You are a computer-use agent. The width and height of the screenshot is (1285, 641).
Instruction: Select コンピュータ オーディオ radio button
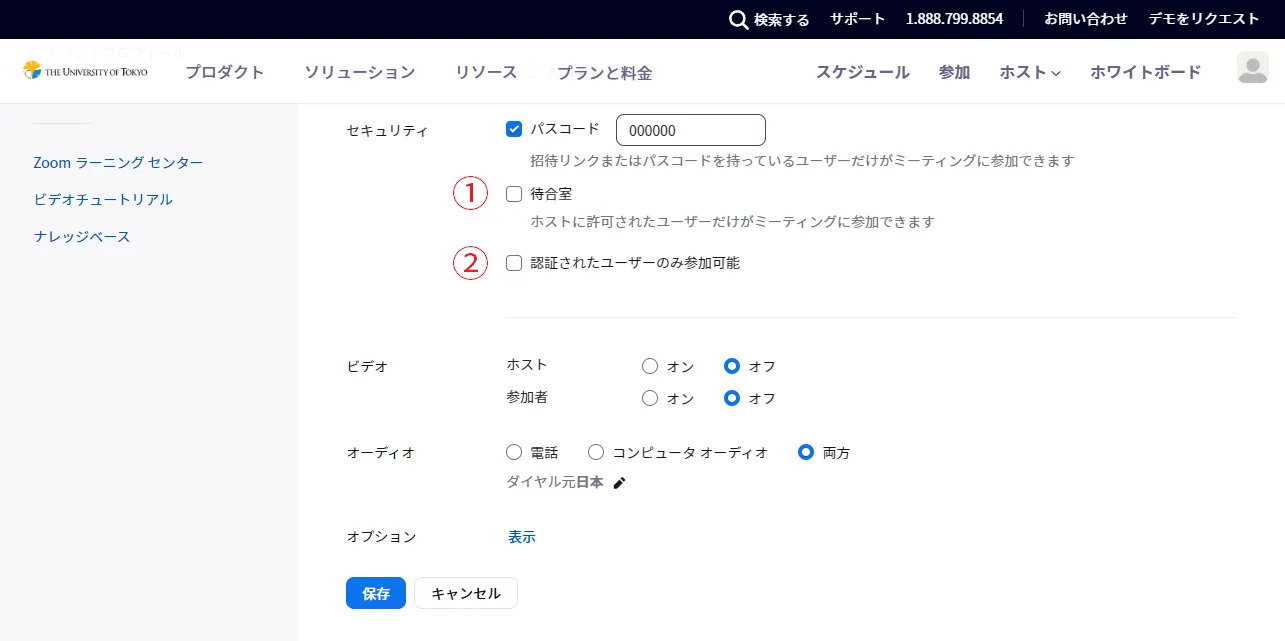click(596, 452)
